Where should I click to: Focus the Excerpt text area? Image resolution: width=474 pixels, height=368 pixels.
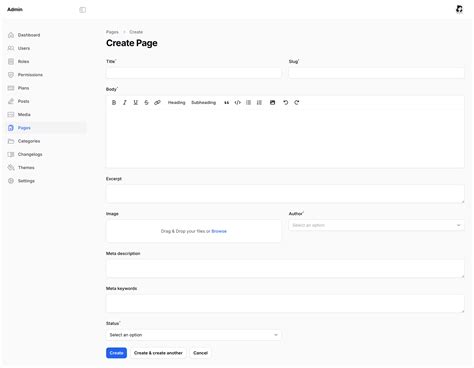point(285,194)
